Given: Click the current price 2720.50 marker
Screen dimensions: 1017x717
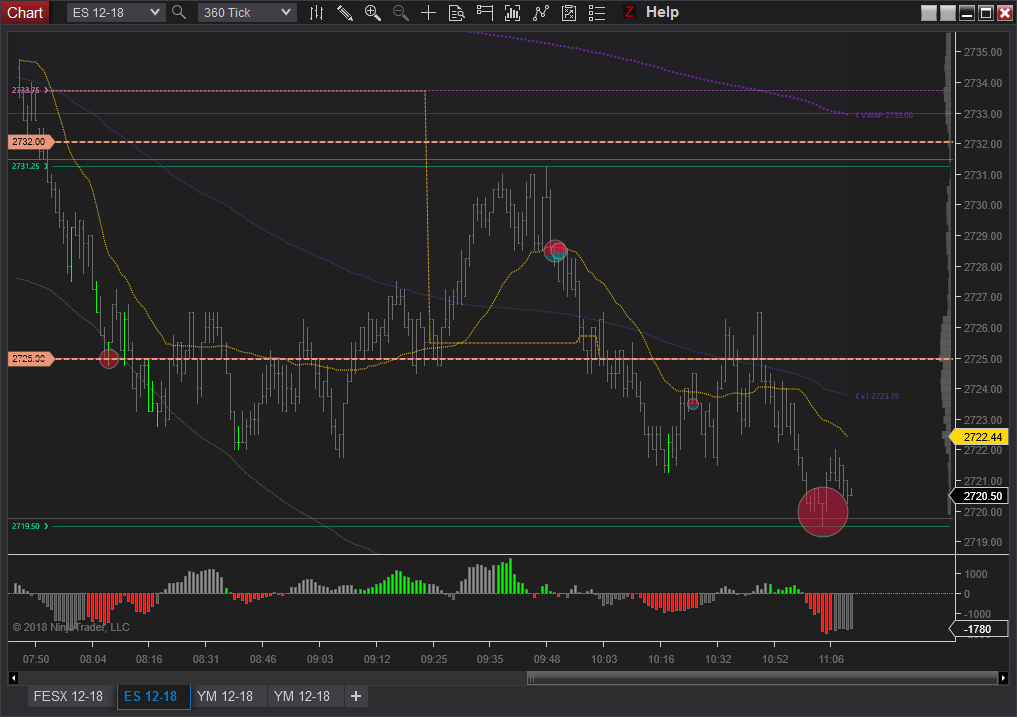Looking at the screenshot, I should (979, 496).
